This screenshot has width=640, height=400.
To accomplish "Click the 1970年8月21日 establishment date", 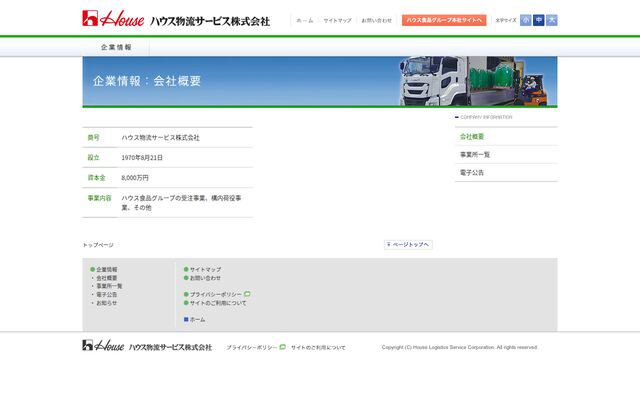I will tap(142, 158).
